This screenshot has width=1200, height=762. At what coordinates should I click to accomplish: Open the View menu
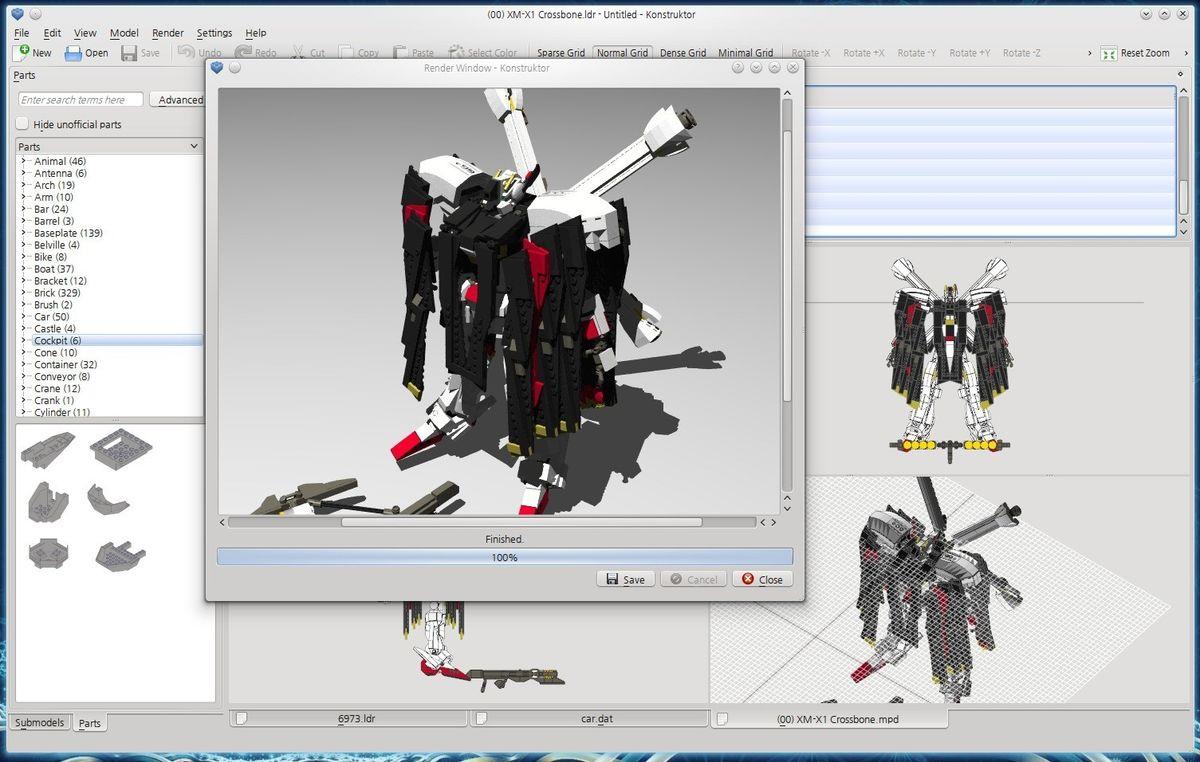[85, 33]
